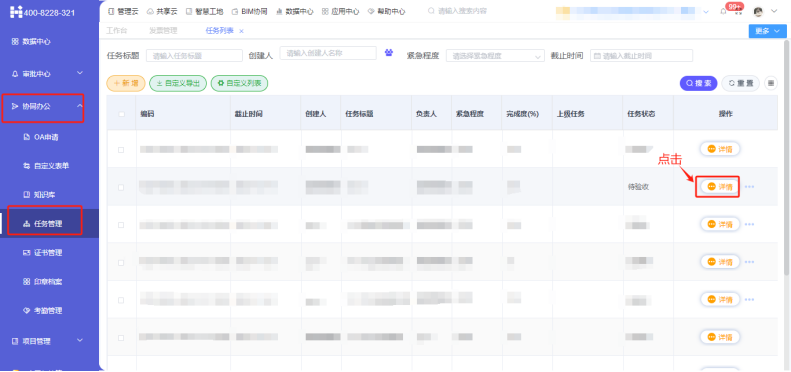Image resolution: width=791 pixels, height=372 pixels.
Task: Click the 自定义导出 button
Action: coord(178,83)
